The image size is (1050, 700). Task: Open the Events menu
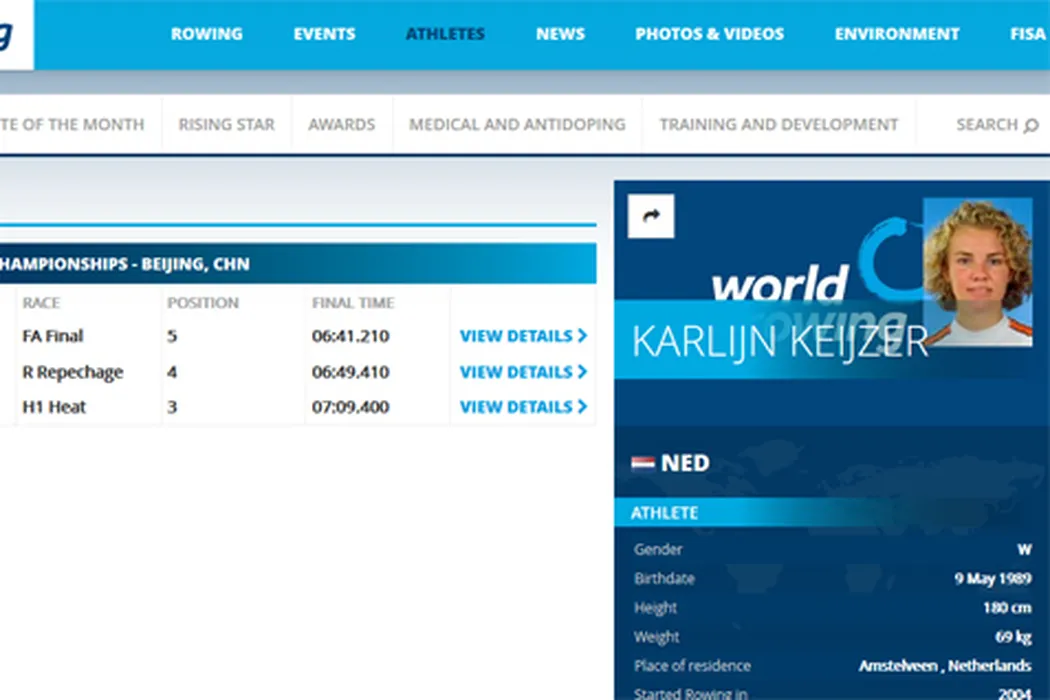point(324,34)
